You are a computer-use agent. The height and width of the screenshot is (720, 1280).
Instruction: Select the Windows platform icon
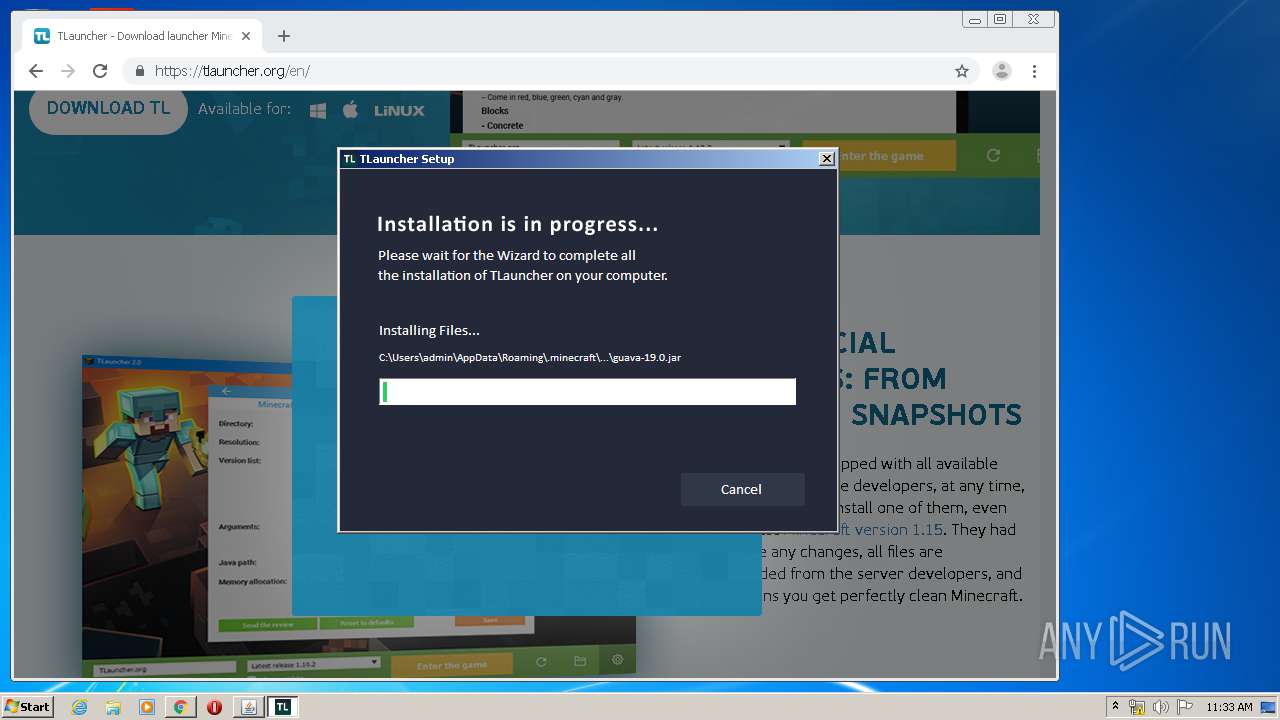click(318, 110)
